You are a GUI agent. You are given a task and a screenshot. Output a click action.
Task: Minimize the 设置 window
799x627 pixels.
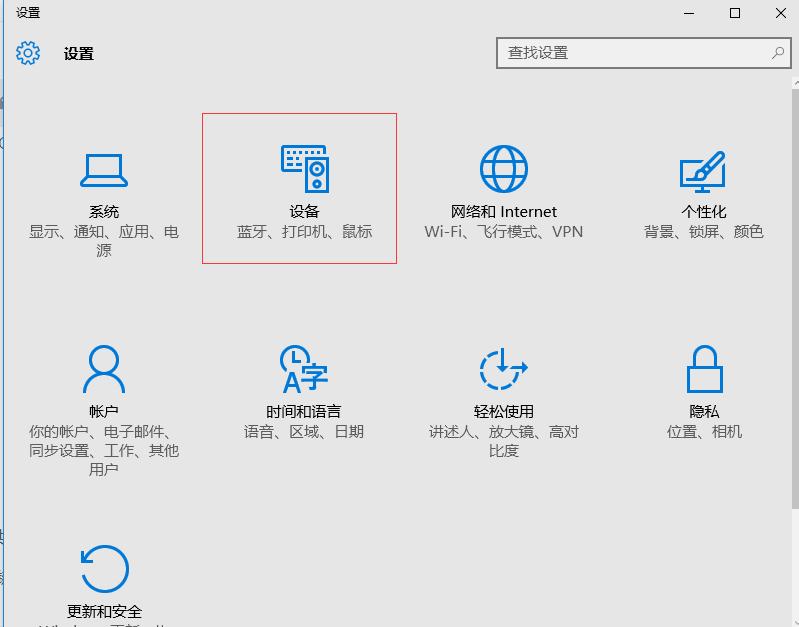(x=689, y=13)
